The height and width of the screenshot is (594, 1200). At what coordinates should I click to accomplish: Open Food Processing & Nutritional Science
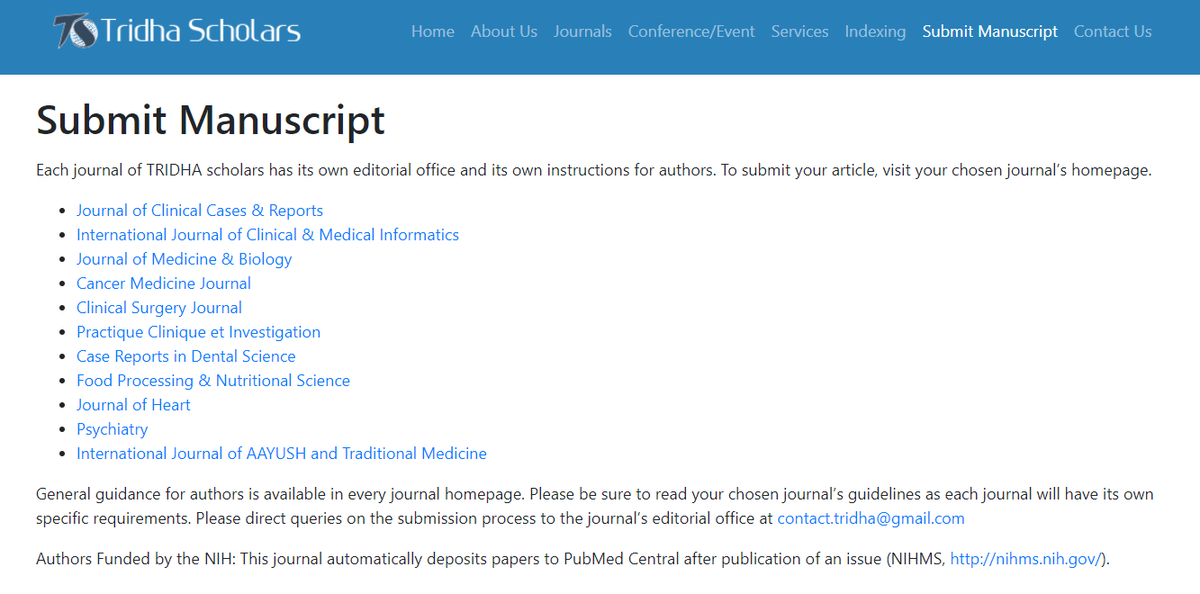click(x=213, y=381)
